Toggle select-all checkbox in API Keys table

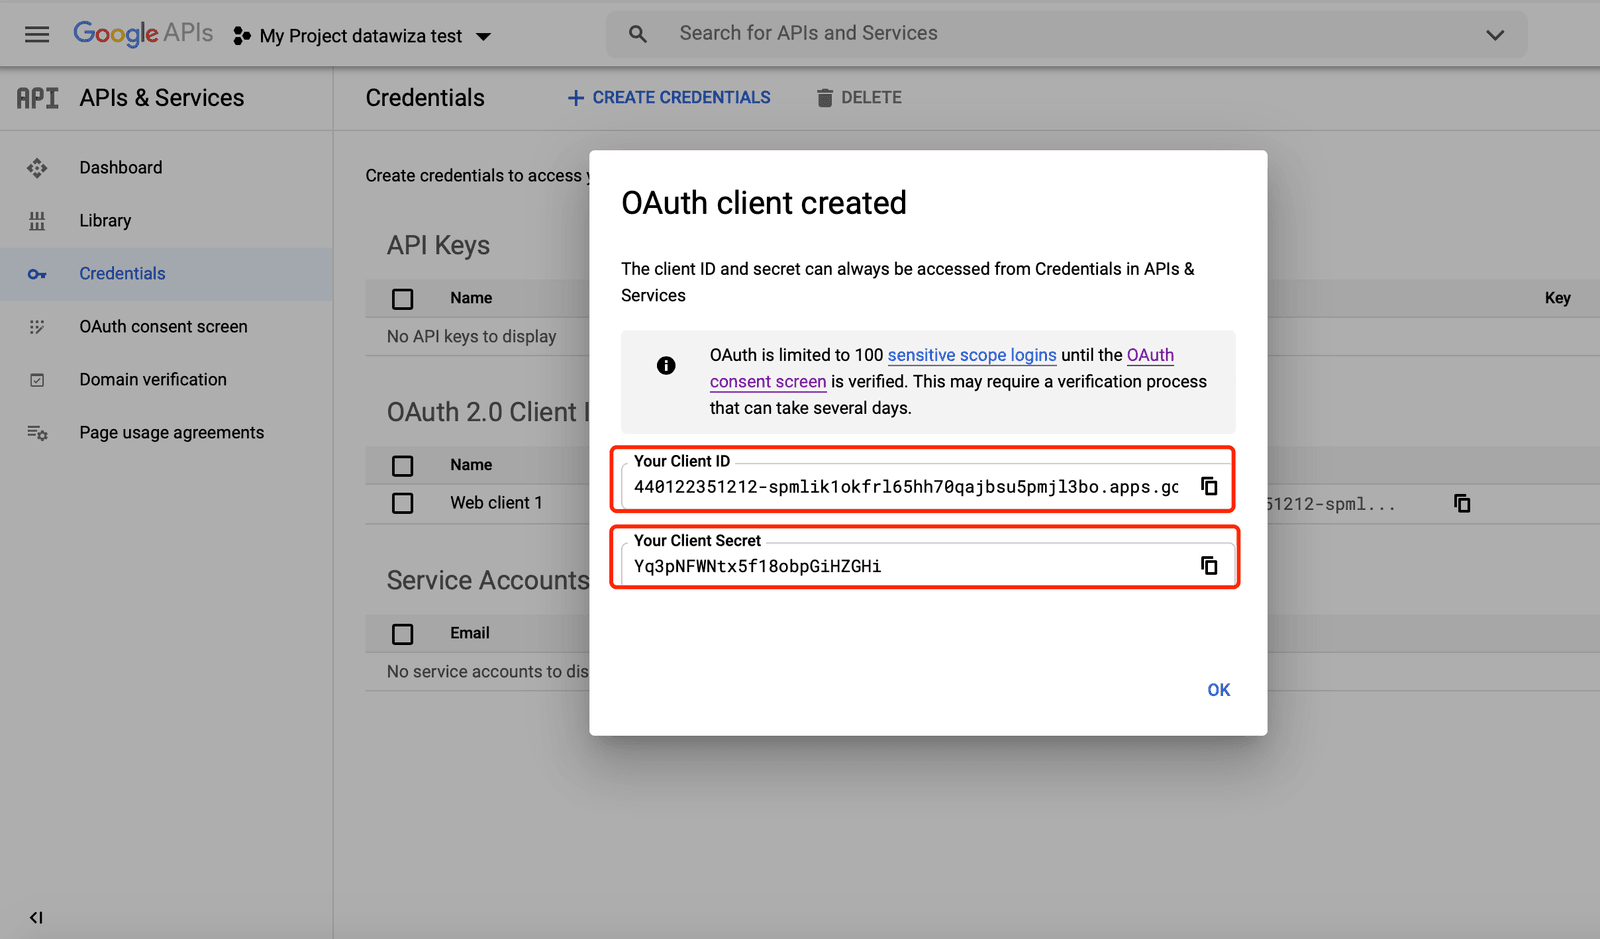click(403, 299)
